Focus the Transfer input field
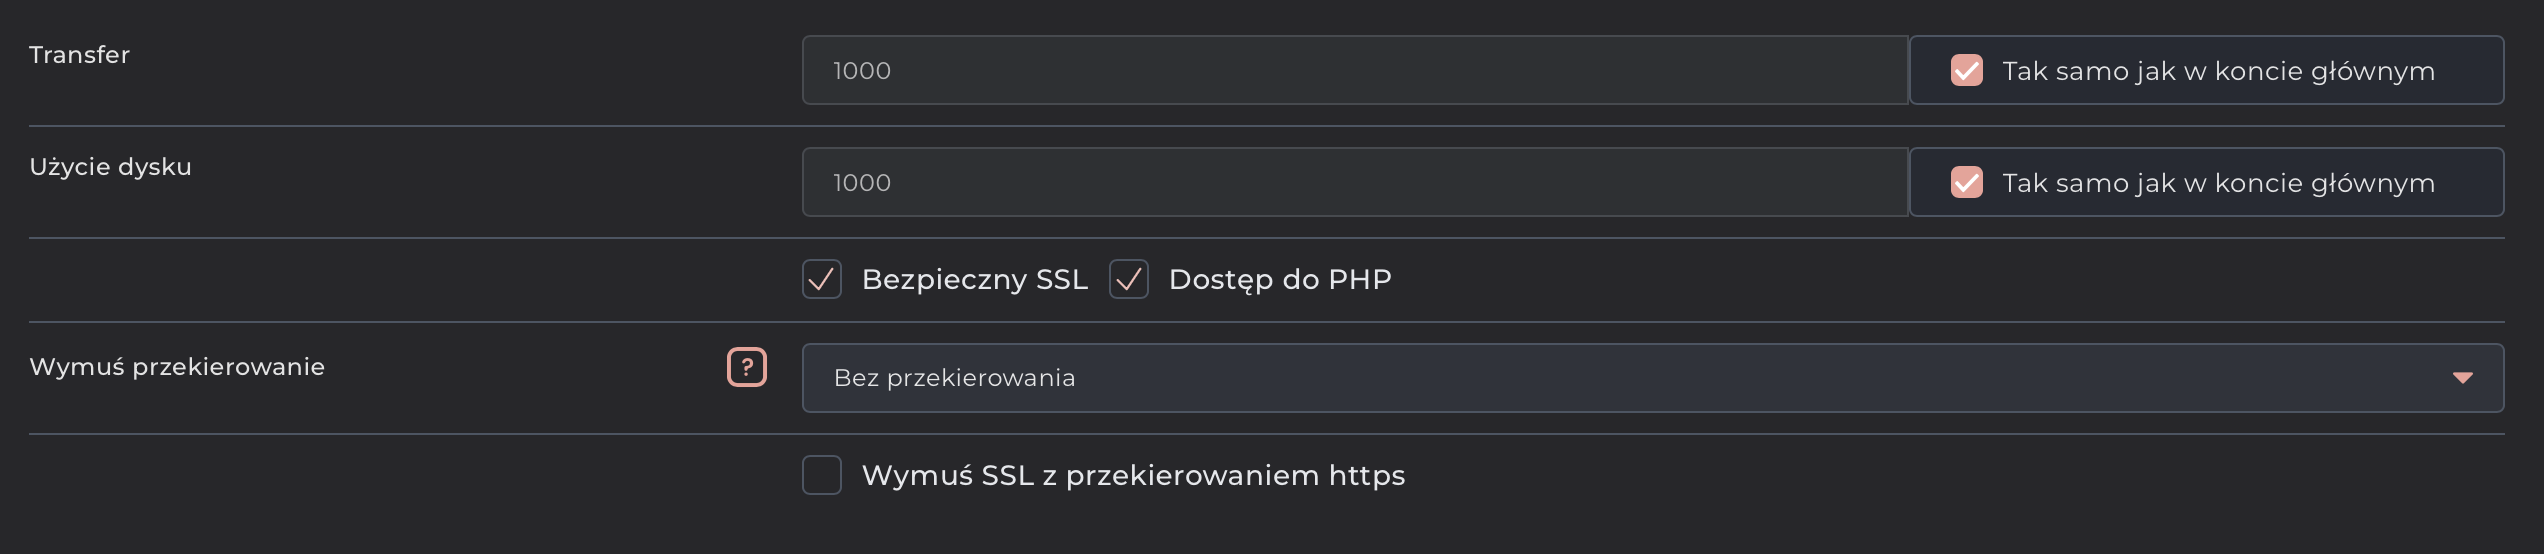The height and width of the screenshot is (554, 2544). pos(1354,71)
